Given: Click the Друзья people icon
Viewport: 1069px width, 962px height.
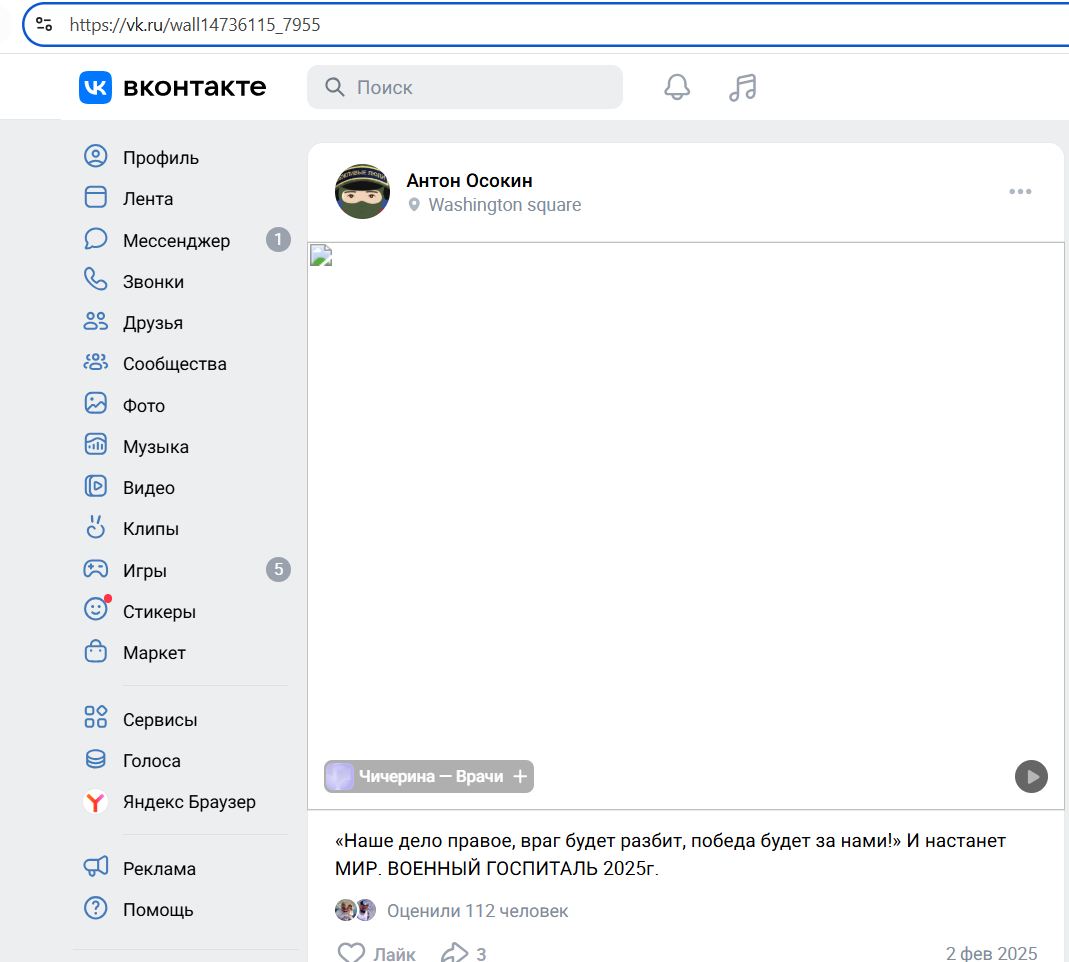Looking at the screenshot, I should coord(95,322).
